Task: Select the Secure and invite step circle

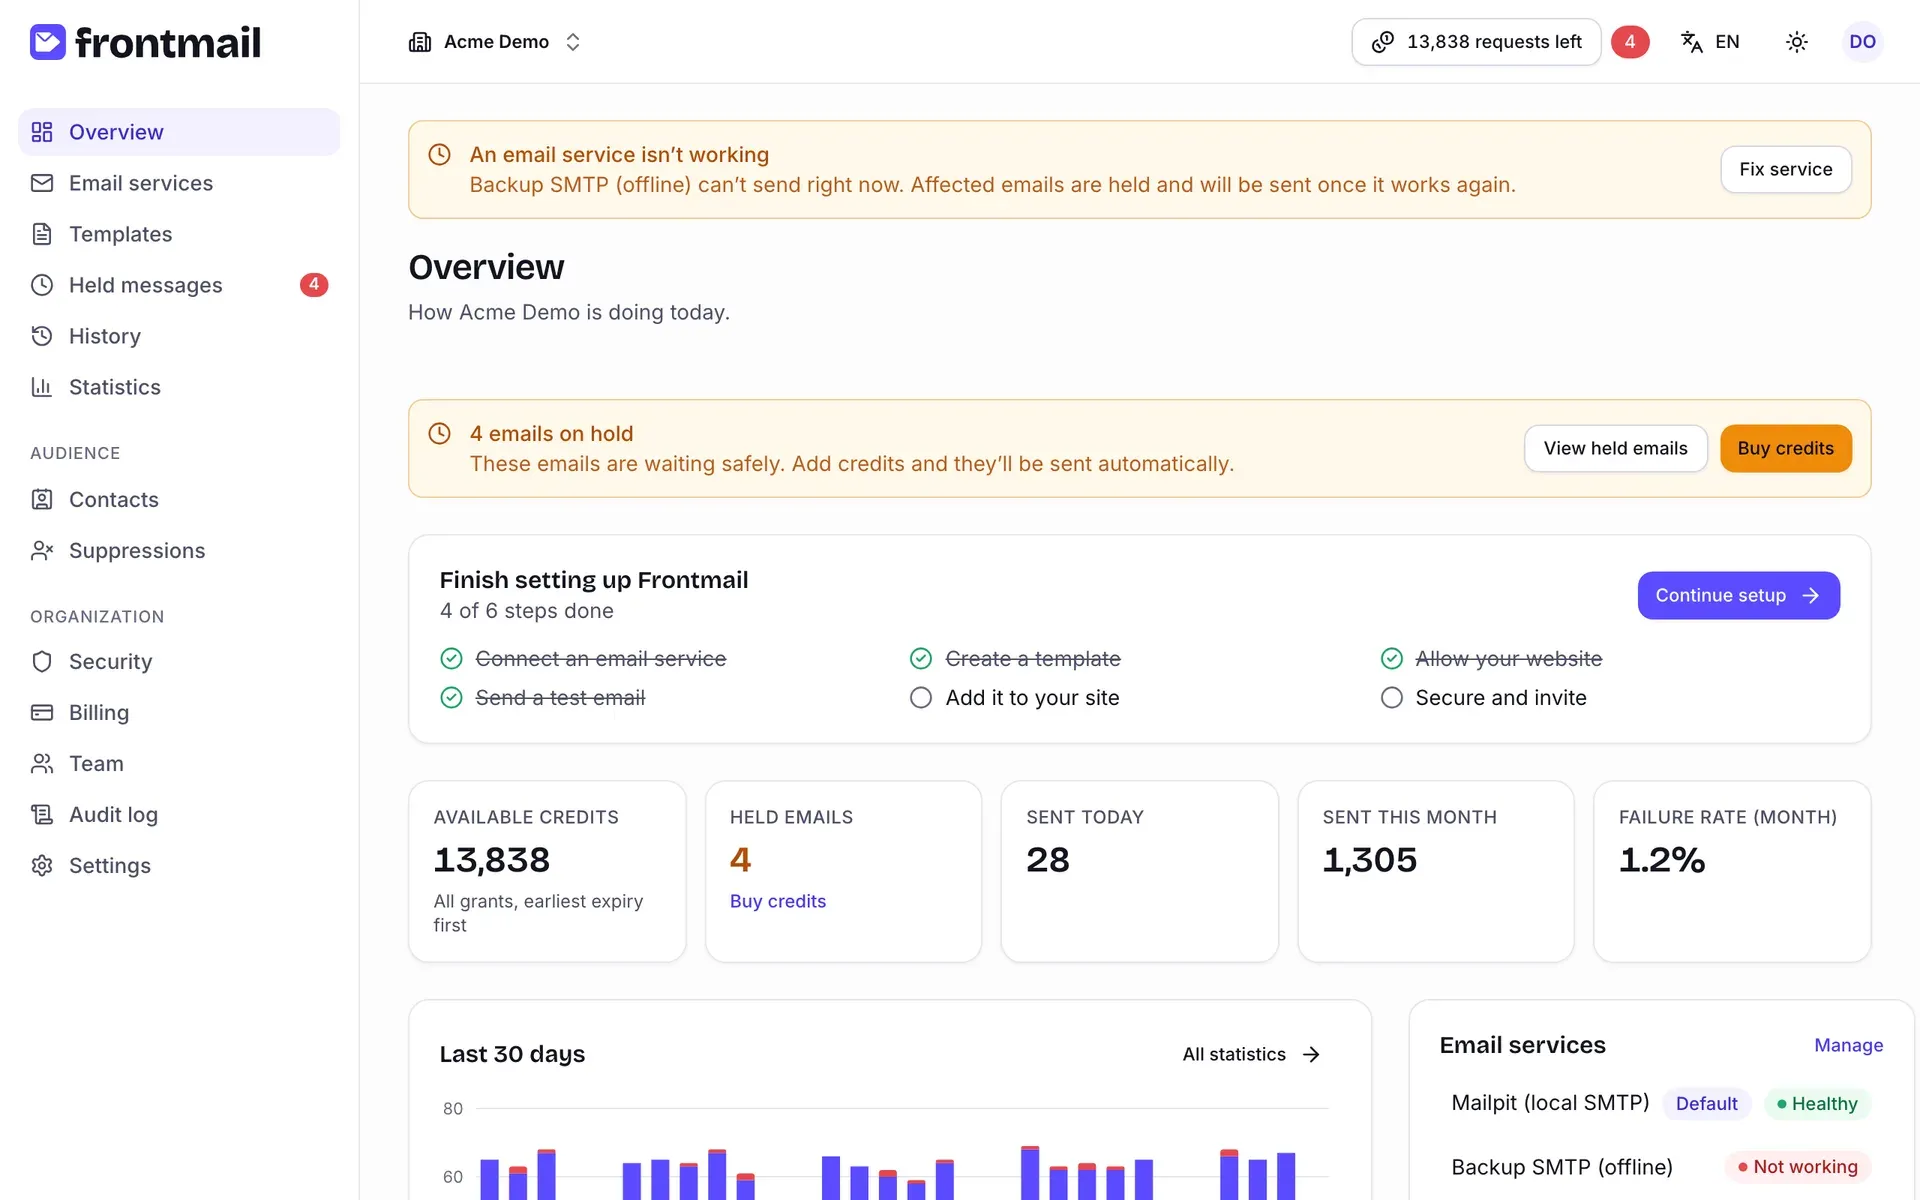Action: click(x=1391, y=698)
